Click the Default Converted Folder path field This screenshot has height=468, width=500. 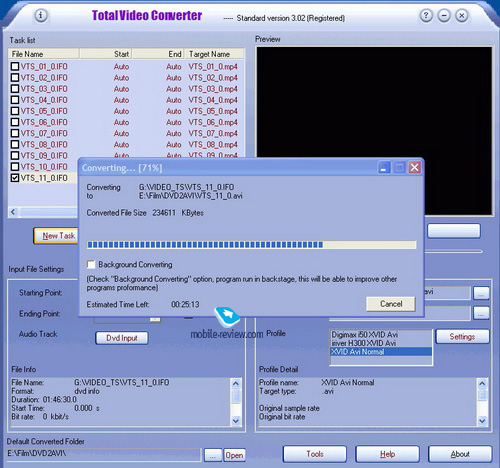(x=104, y=454)
